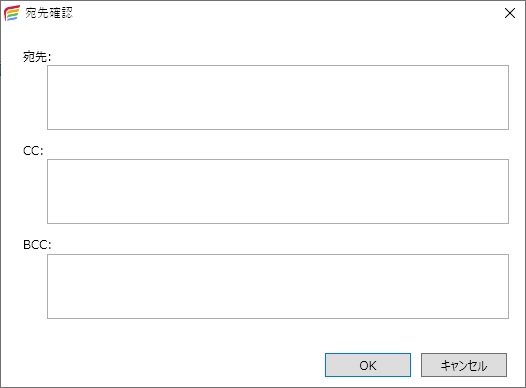Accept the address confirmation via OK
The image size is (526, 388).
[x=368, y=365]
